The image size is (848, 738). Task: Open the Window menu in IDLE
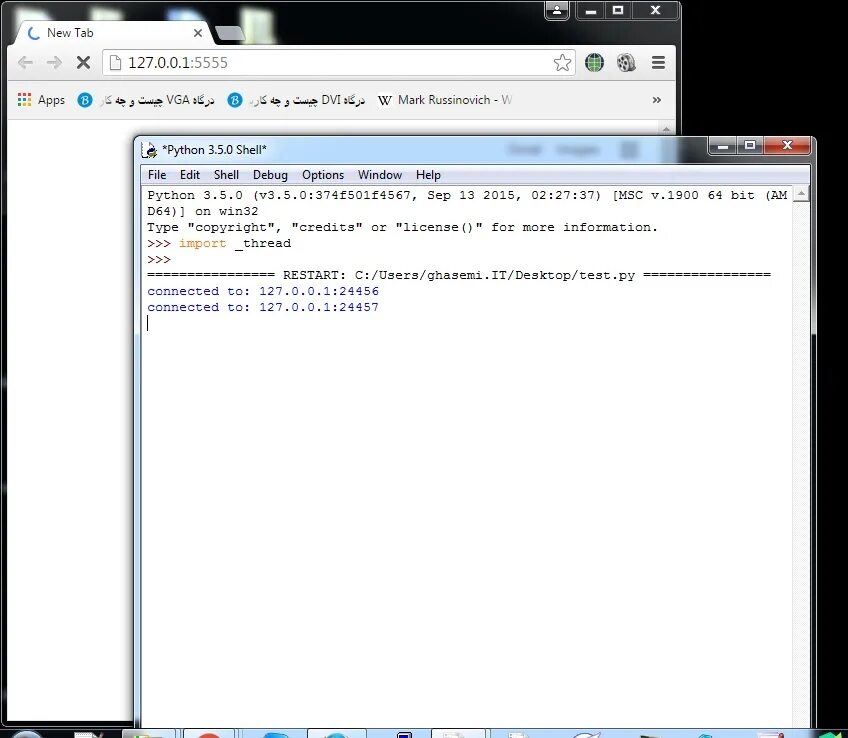coord(380,175)
